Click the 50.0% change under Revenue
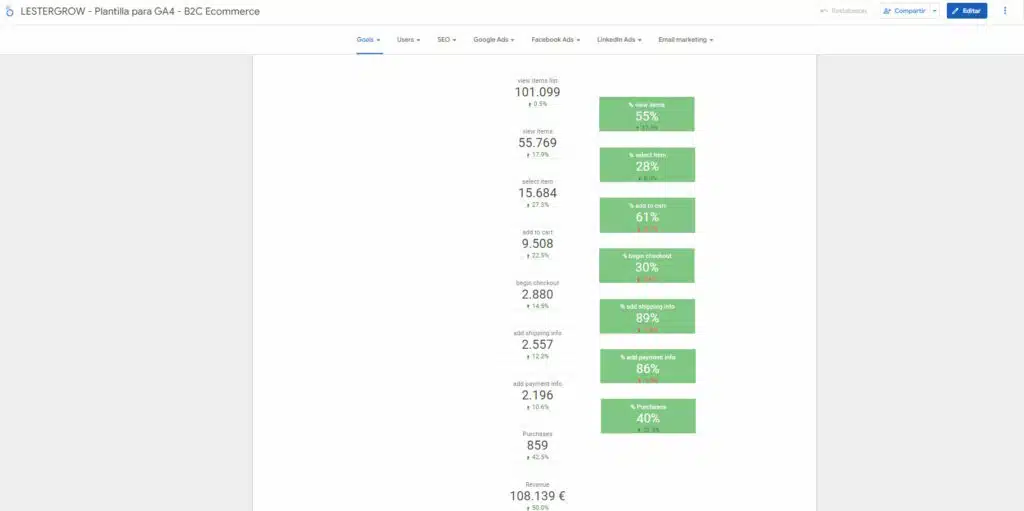 click(x=538, y=508)
